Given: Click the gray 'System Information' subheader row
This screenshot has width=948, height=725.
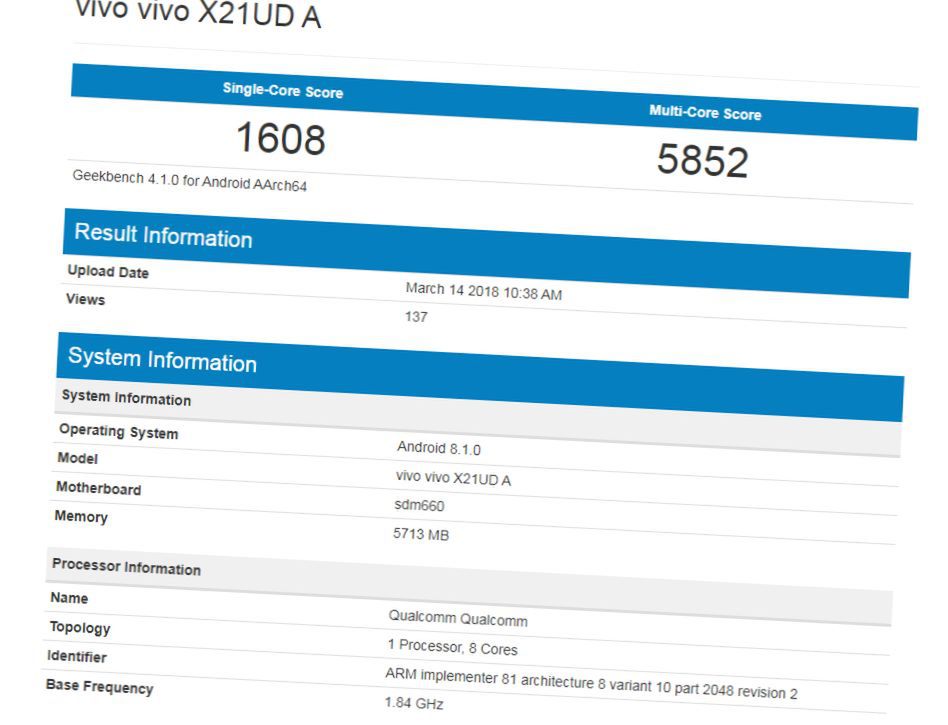Looking at the screenshot, I should pyautogui.click(x=478, y=418).
